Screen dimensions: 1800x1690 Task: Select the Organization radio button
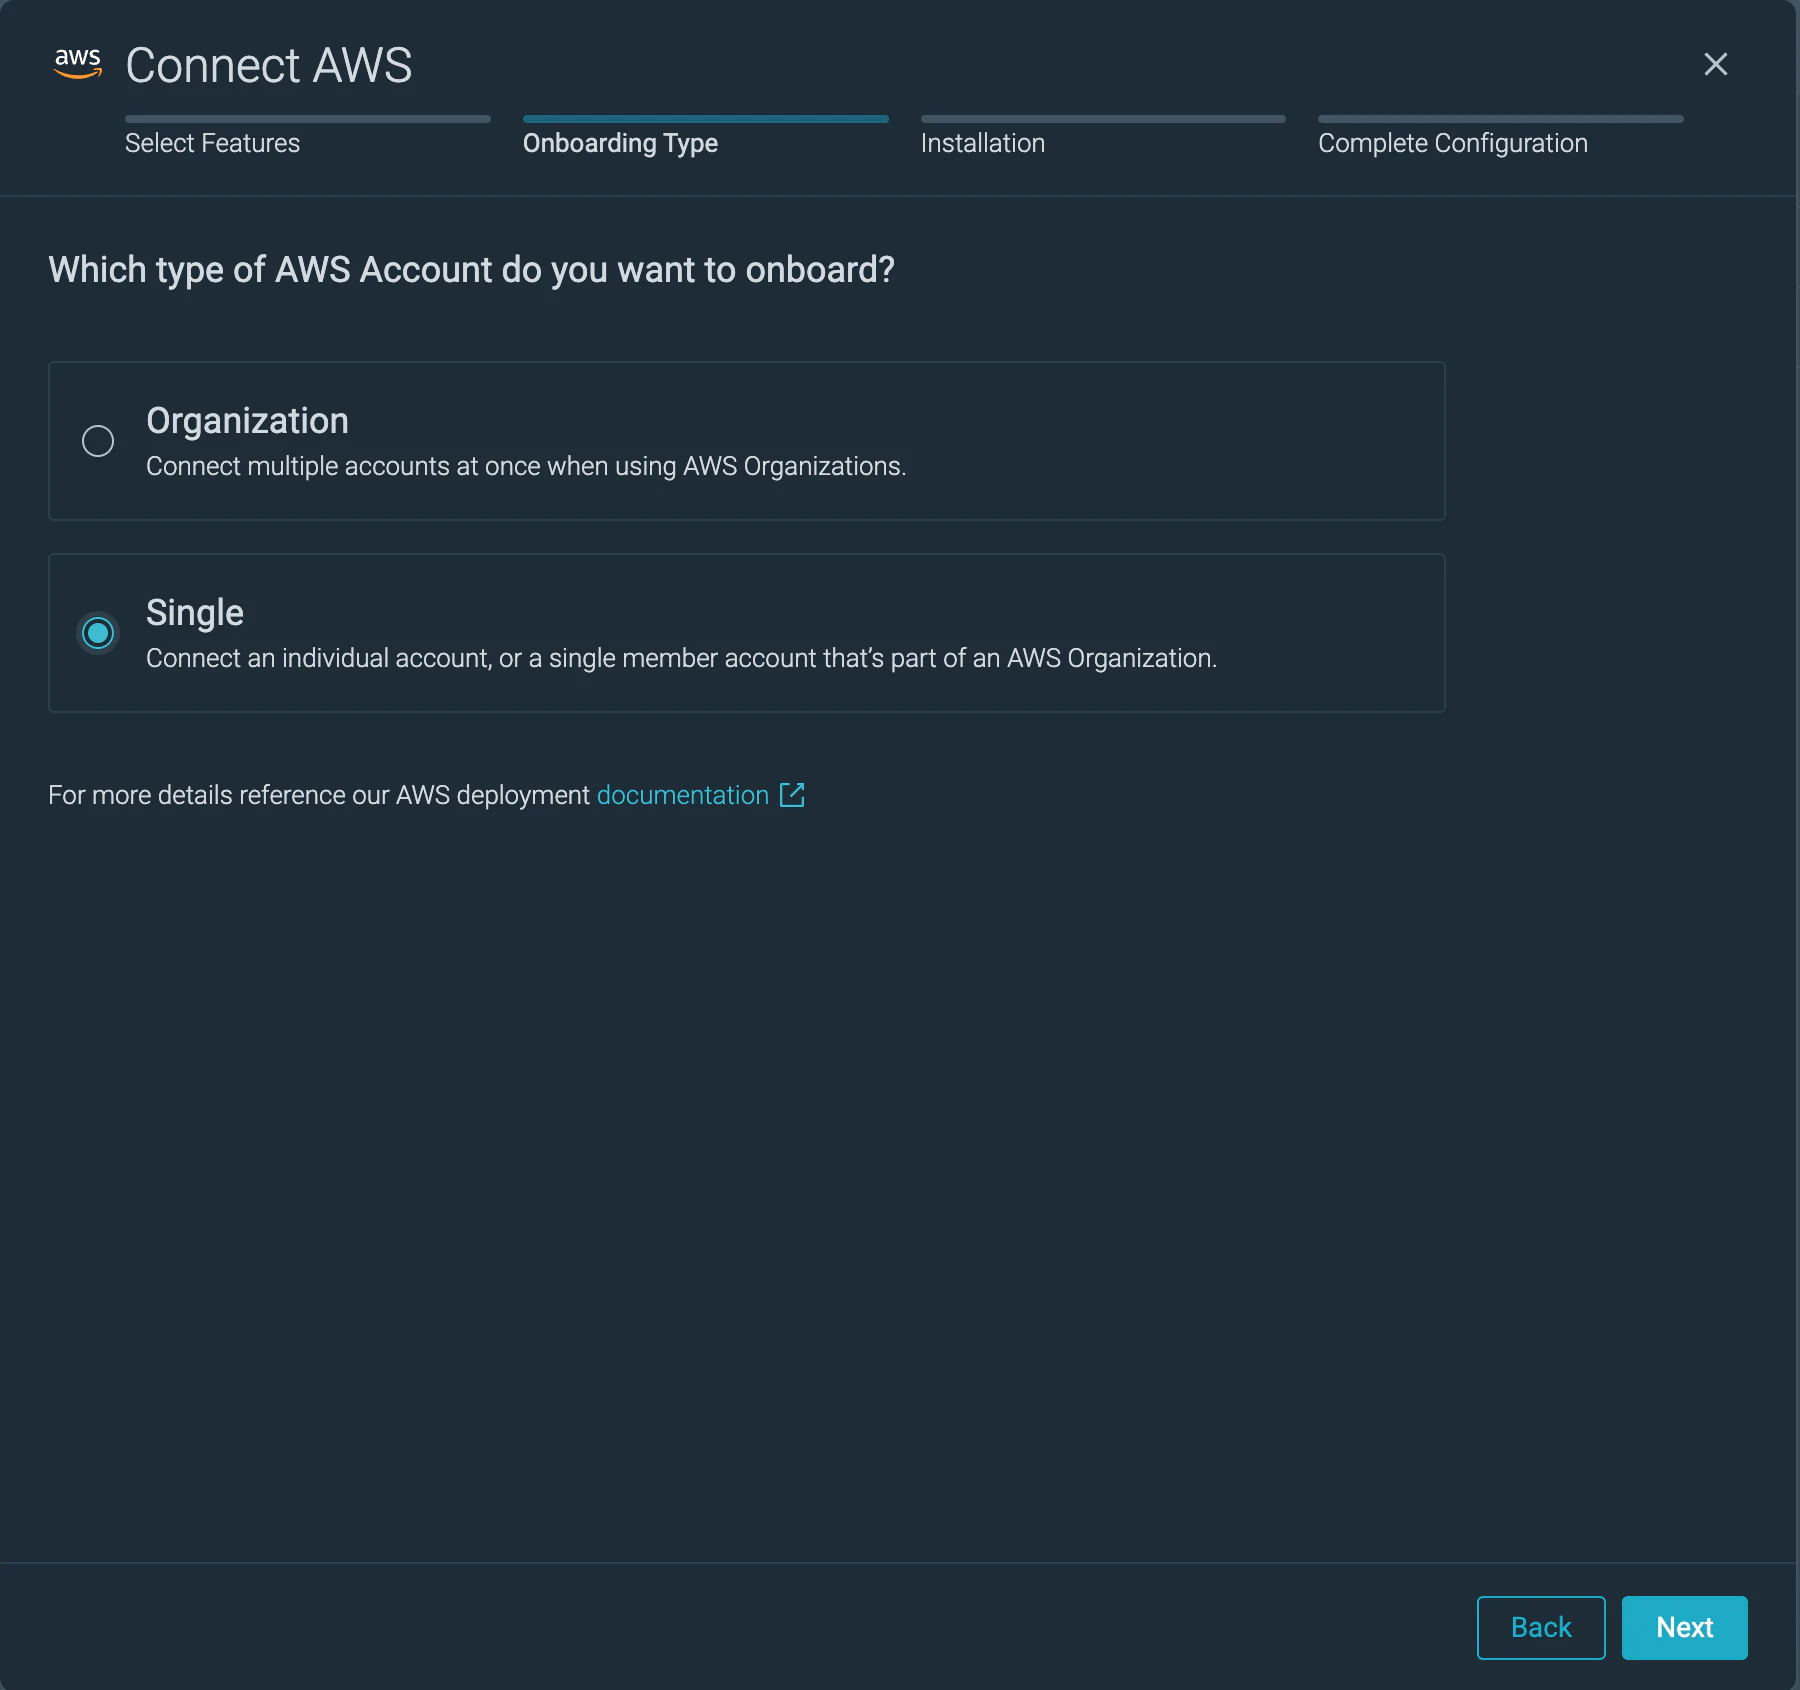[x=98, y=441]
